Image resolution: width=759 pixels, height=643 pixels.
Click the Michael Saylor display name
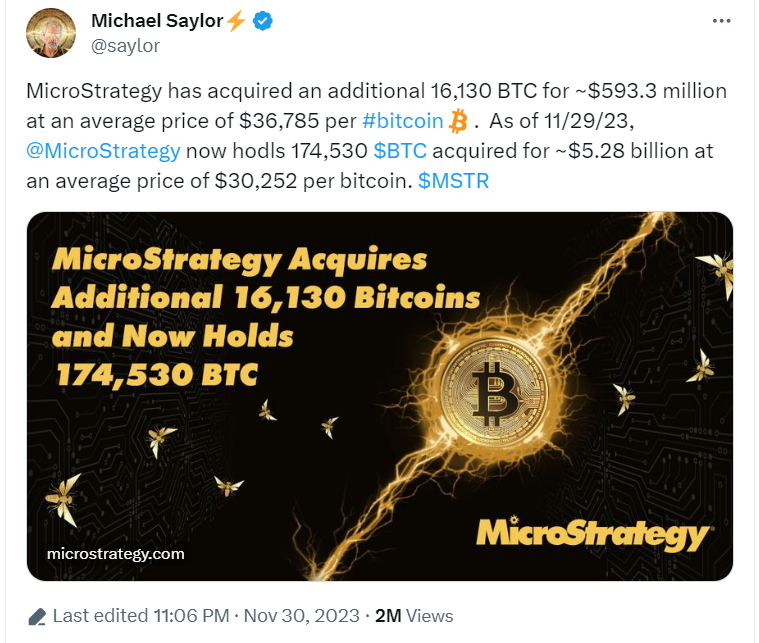point(157,21)
